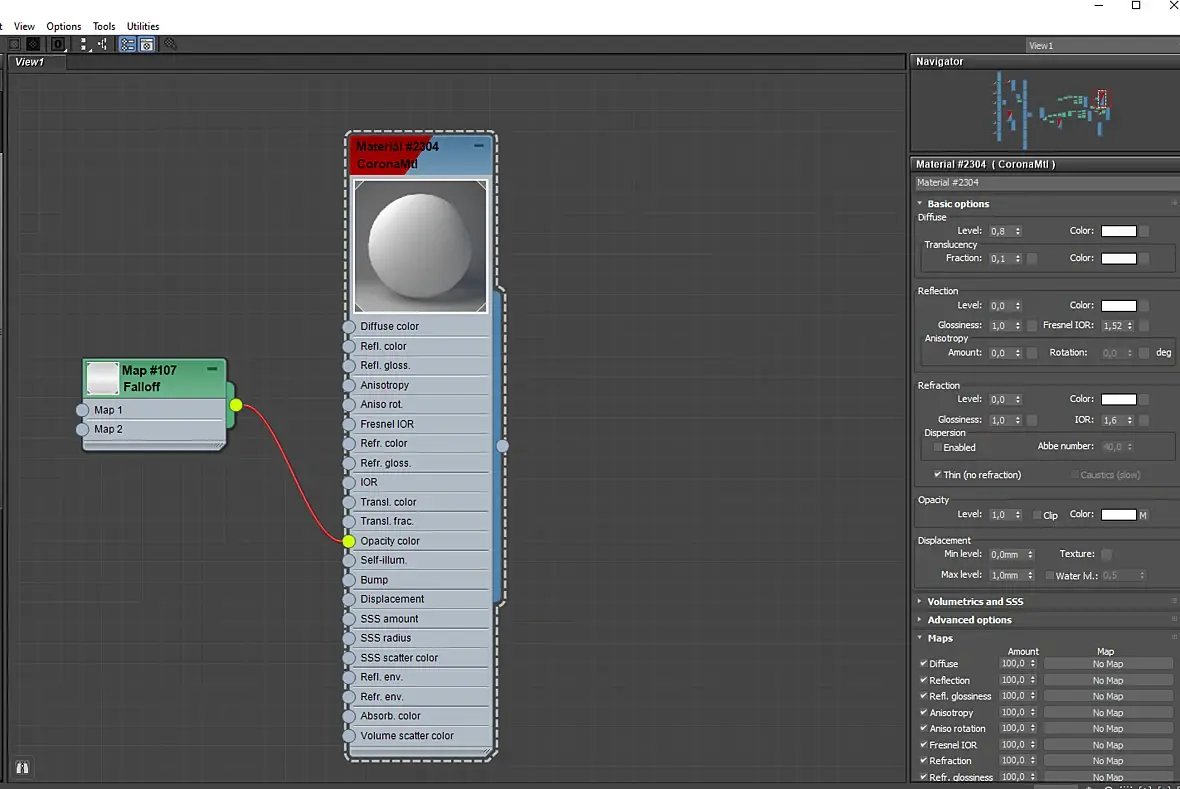Uncheck Thin (no refraction) option
This screenshot has width=1180, height=789.
pyautogui.click(x=937, y=475)
